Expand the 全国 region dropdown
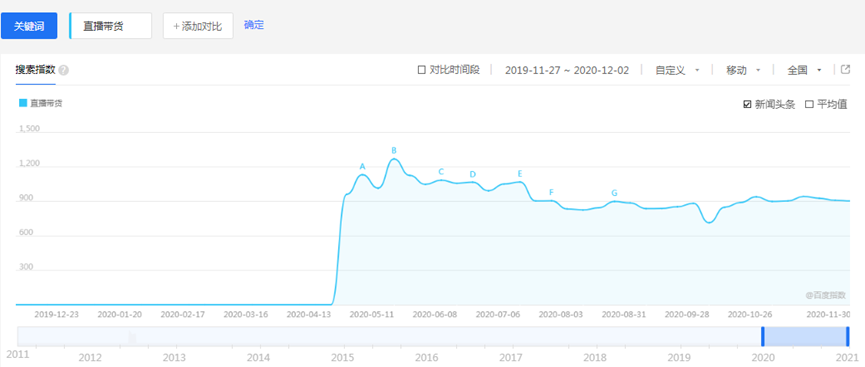The width and height of the screenshot is (865, 367). tap(804, 71)
